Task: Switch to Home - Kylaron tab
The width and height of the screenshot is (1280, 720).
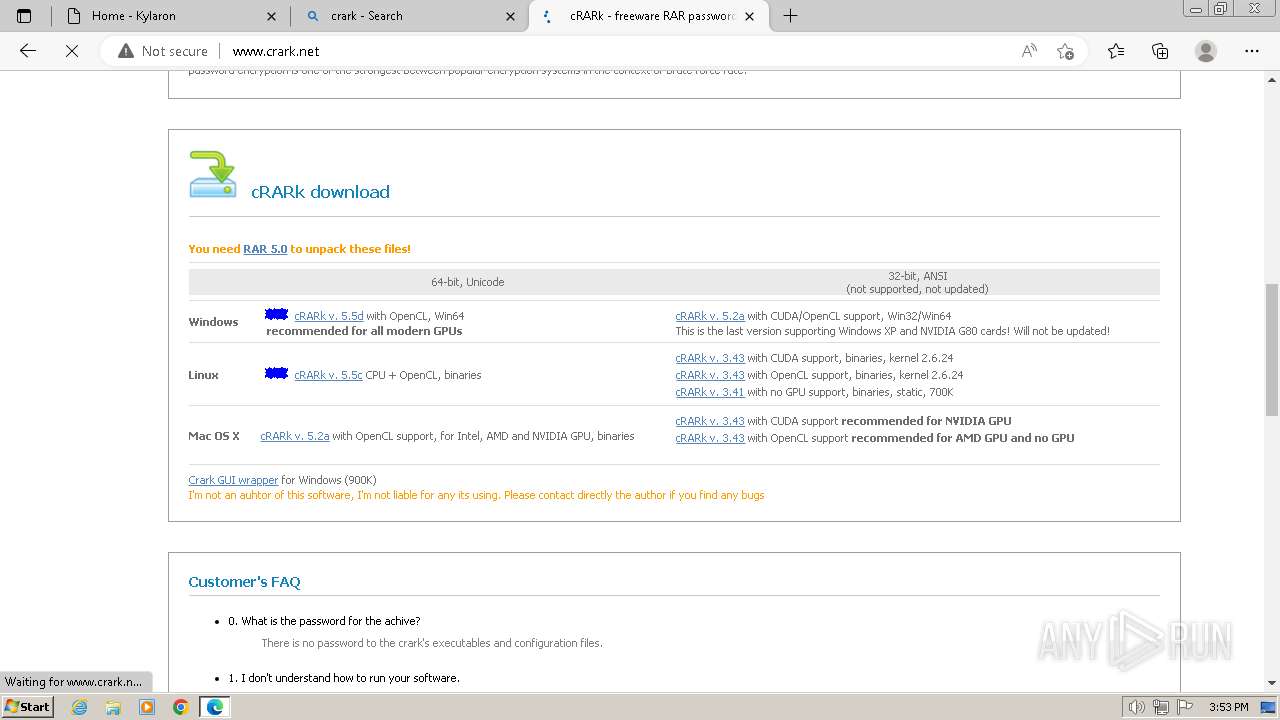Action: (x=170, y=16)
